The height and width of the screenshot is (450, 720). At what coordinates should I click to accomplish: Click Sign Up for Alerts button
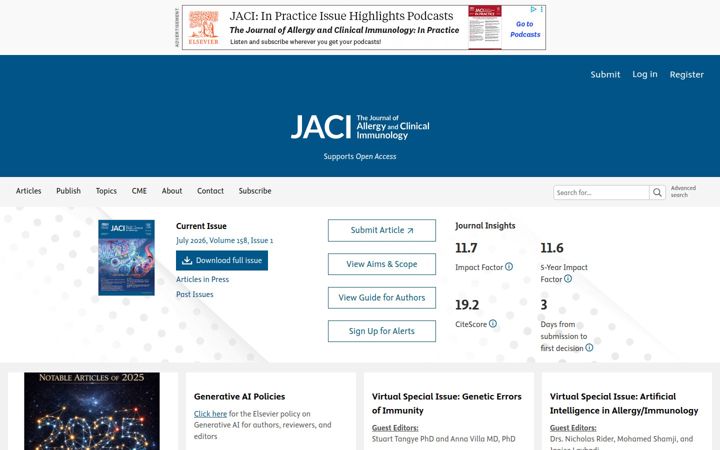[382, 331]
